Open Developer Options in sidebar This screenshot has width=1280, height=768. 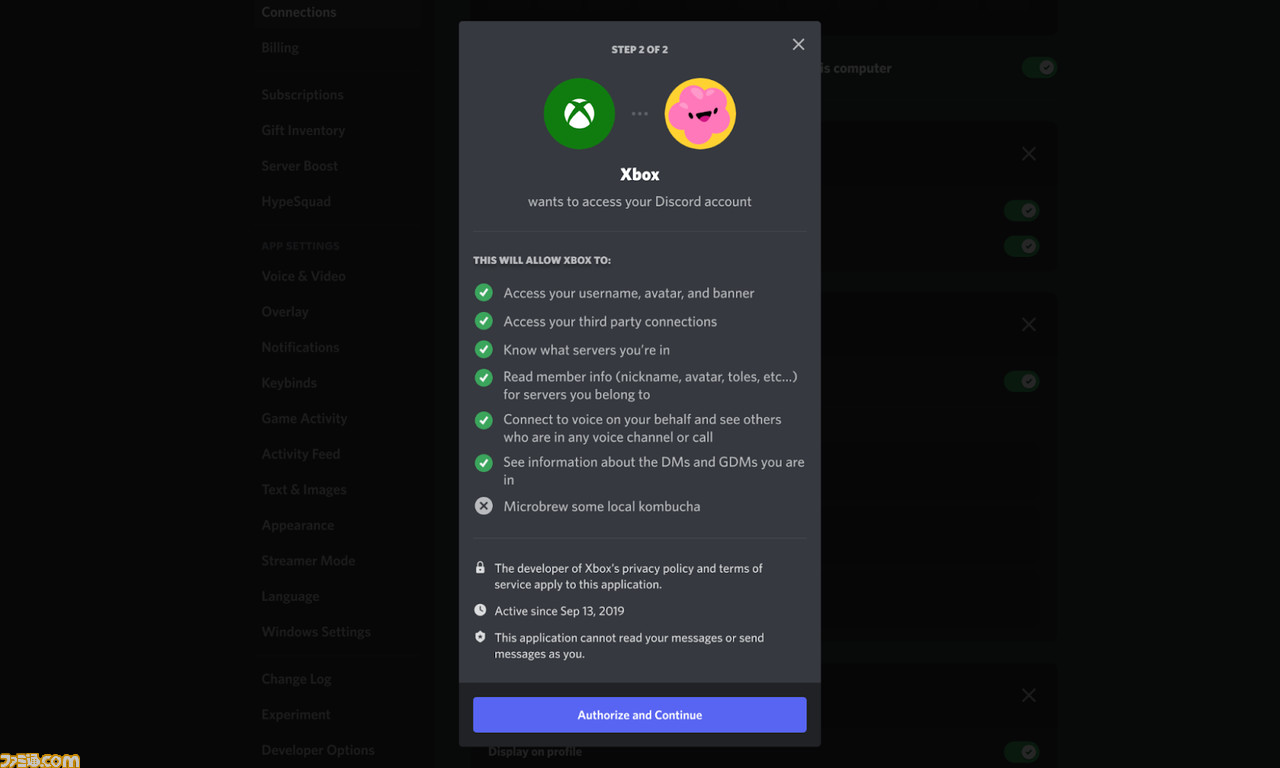click(318, 750)
